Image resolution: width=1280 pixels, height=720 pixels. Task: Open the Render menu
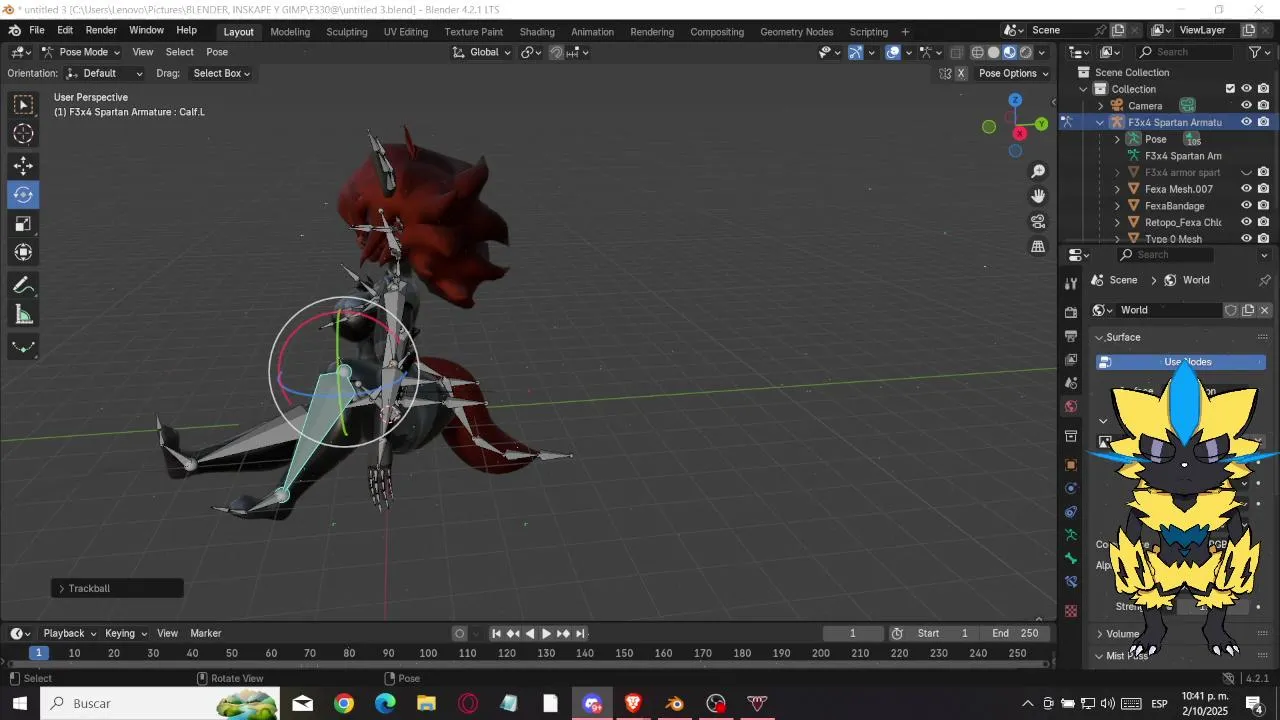[x=101, y=31]
